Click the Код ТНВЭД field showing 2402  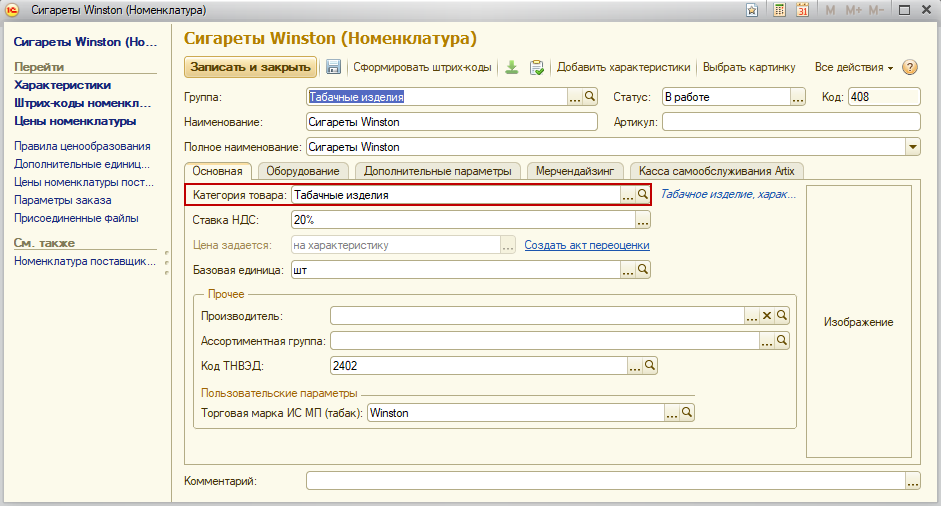[478, 366]
